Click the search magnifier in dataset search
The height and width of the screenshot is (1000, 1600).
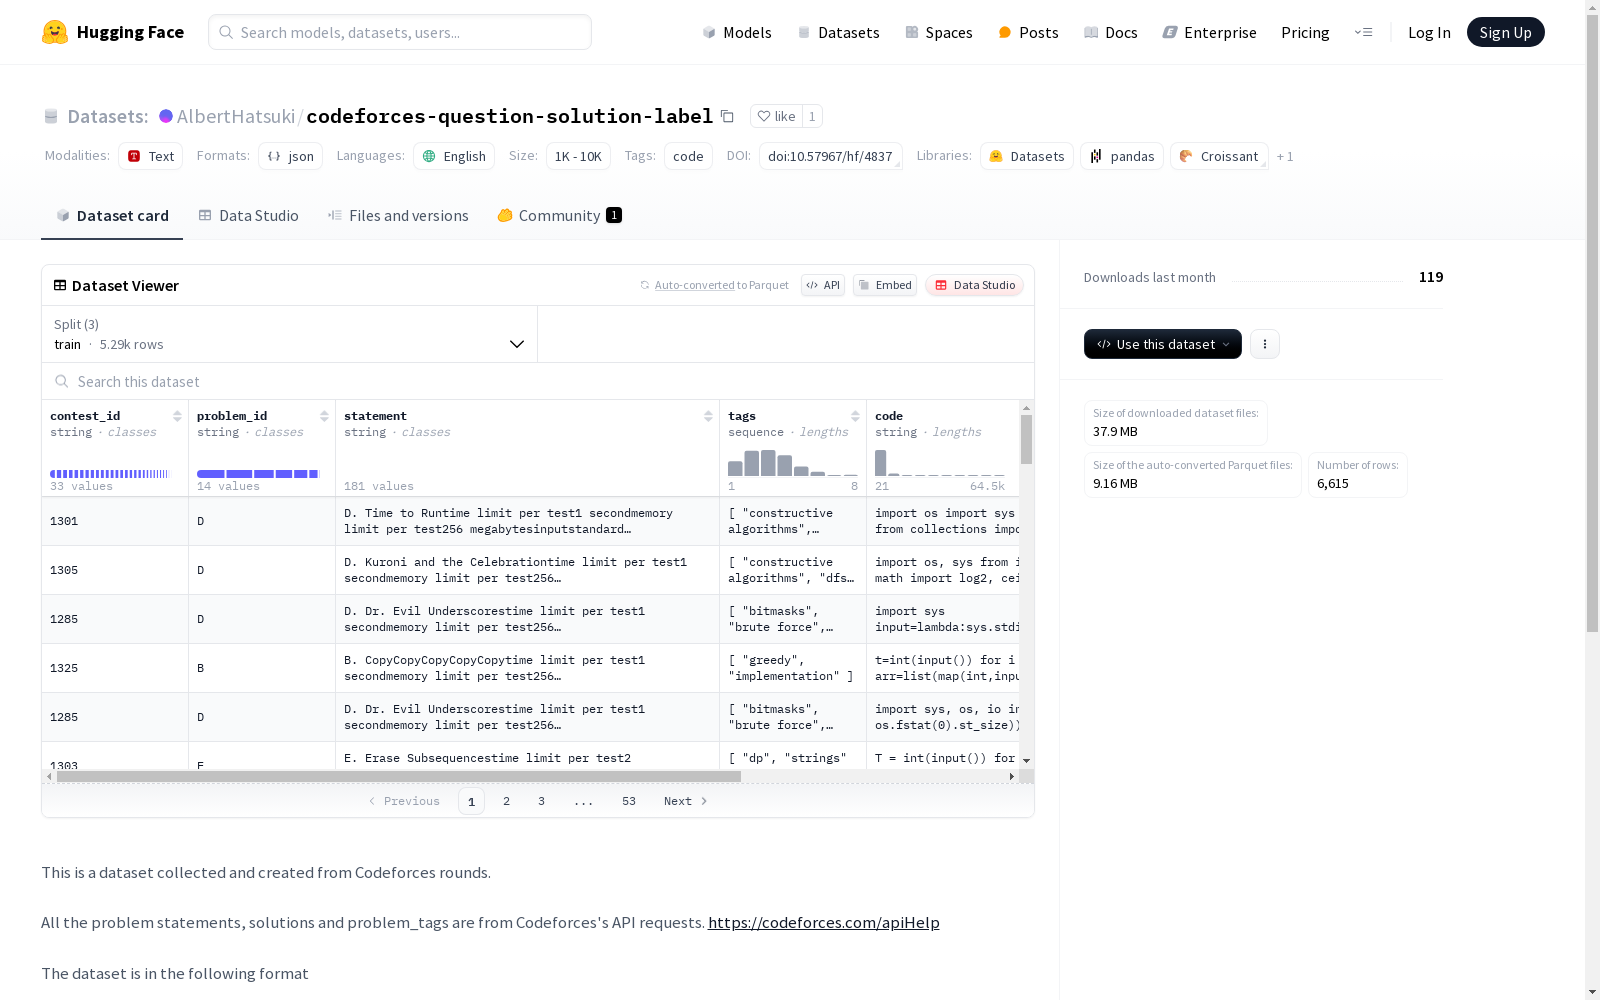point(62,381)
